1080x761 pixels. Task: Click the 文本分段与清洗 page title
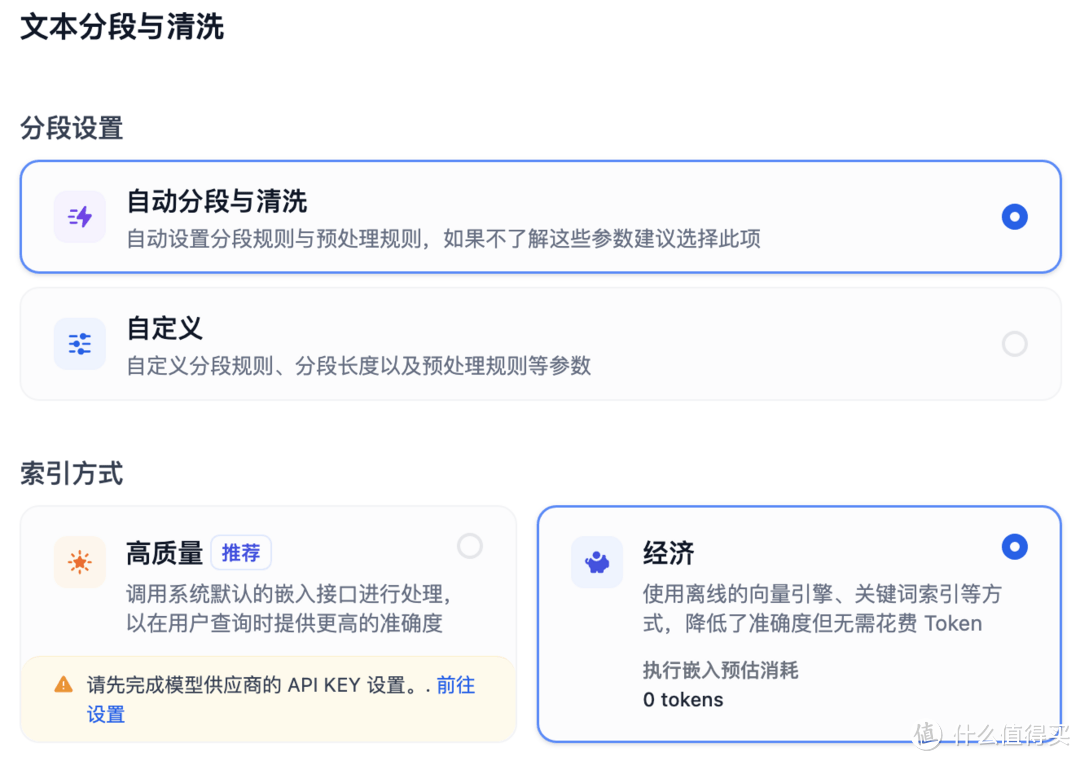point(120,27)
